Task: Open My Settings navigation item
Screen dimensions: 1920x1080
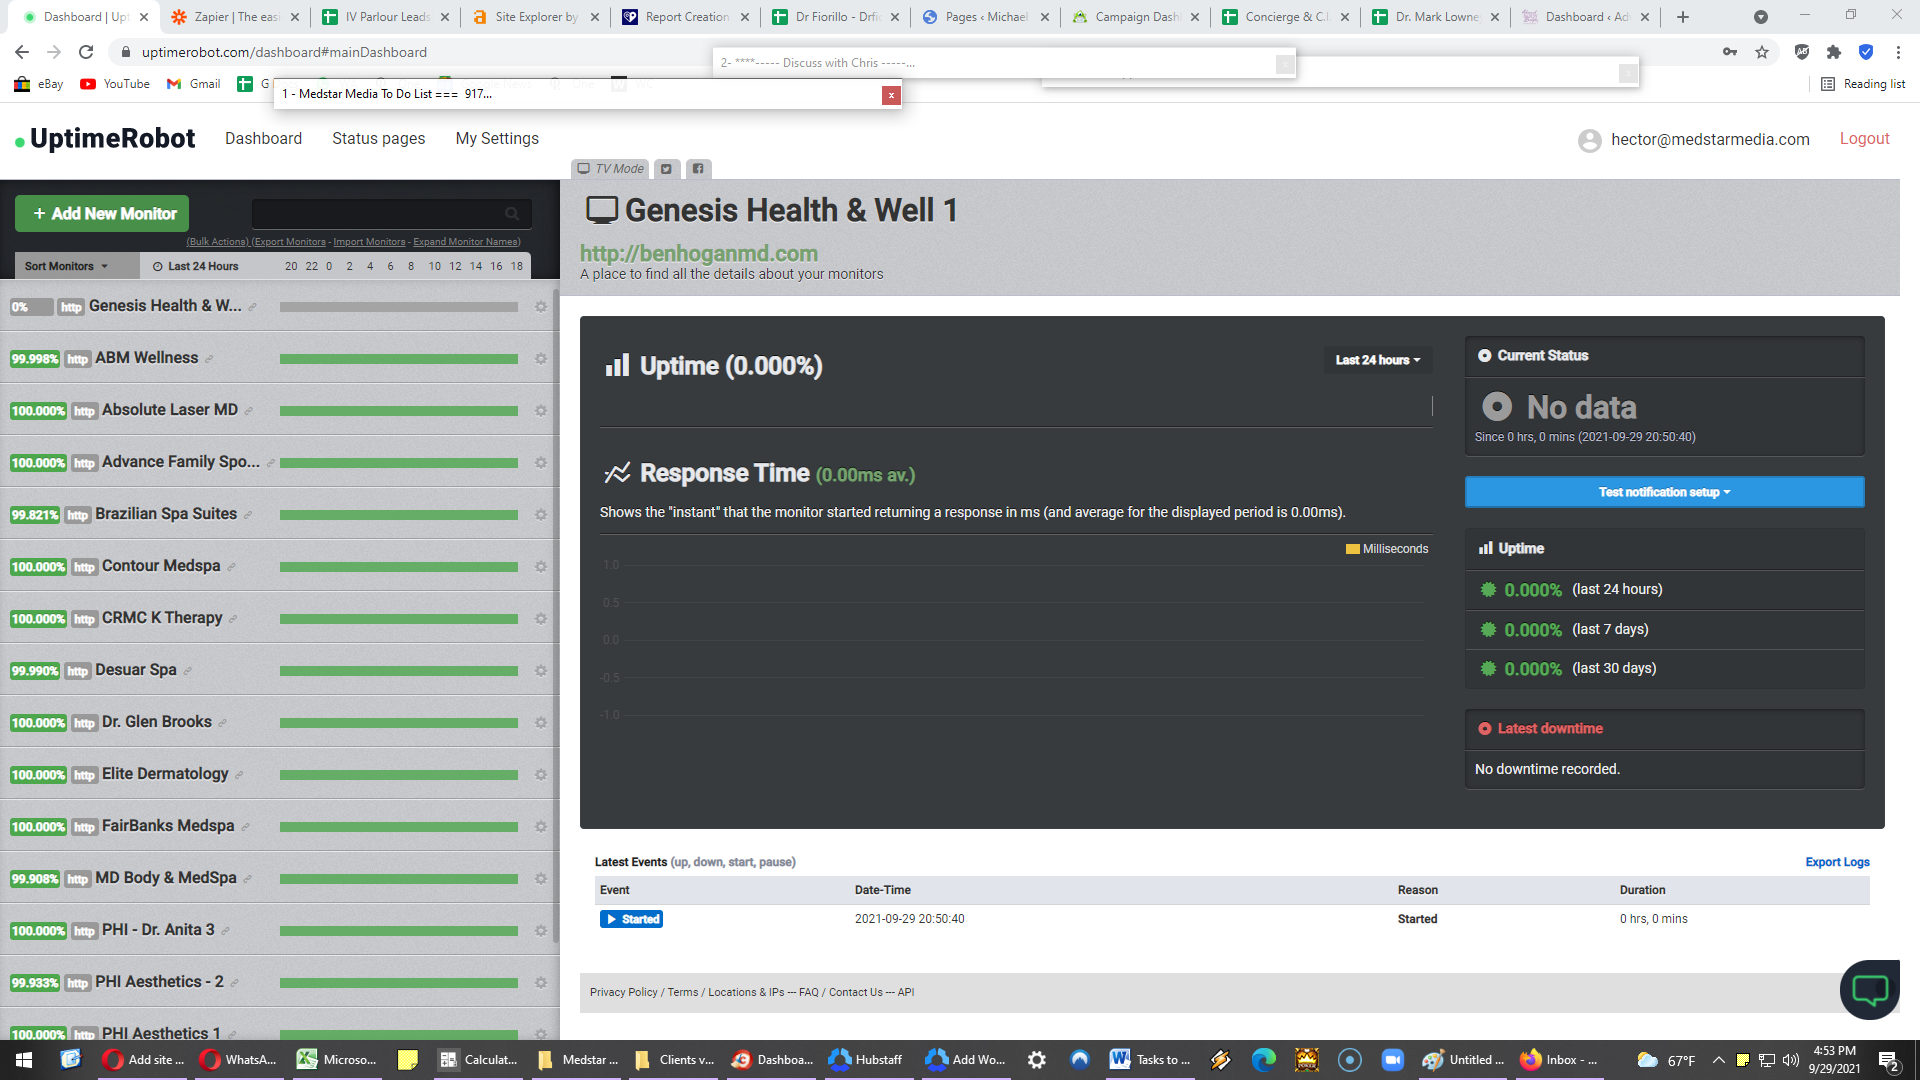Action: click(x=497, y=139)
